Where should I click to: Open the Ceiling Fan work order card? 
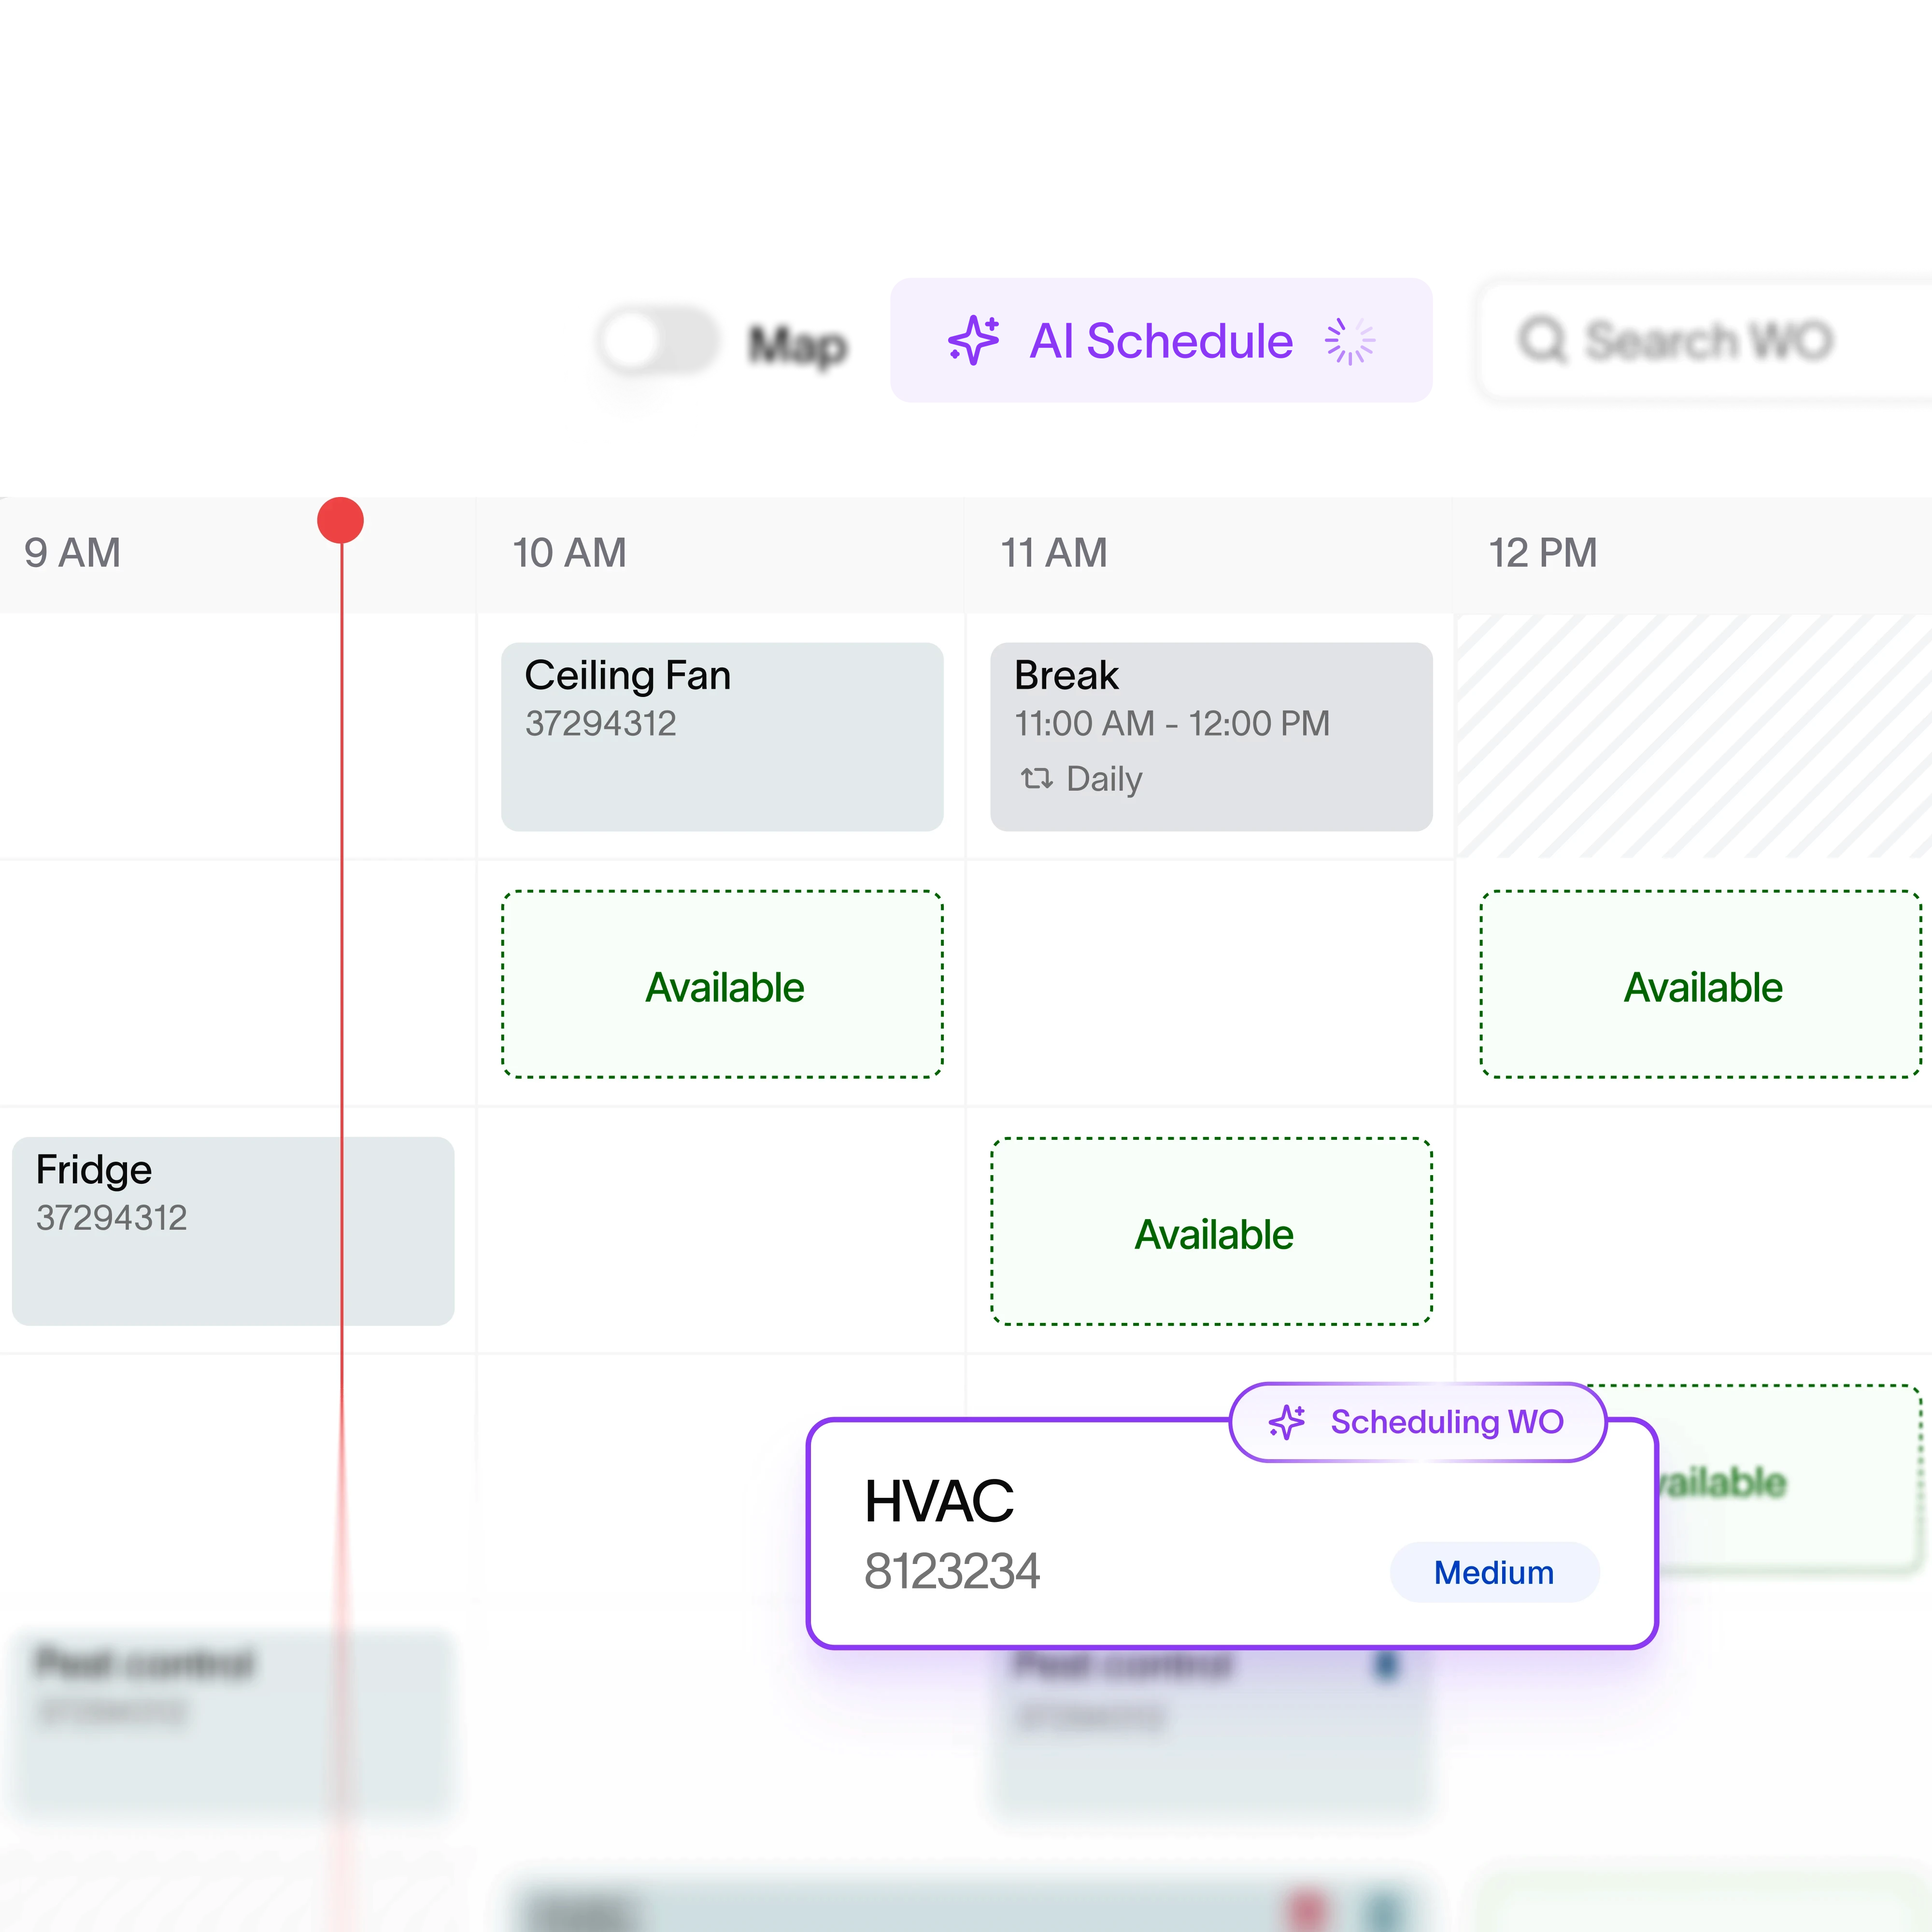coord(722,736)
